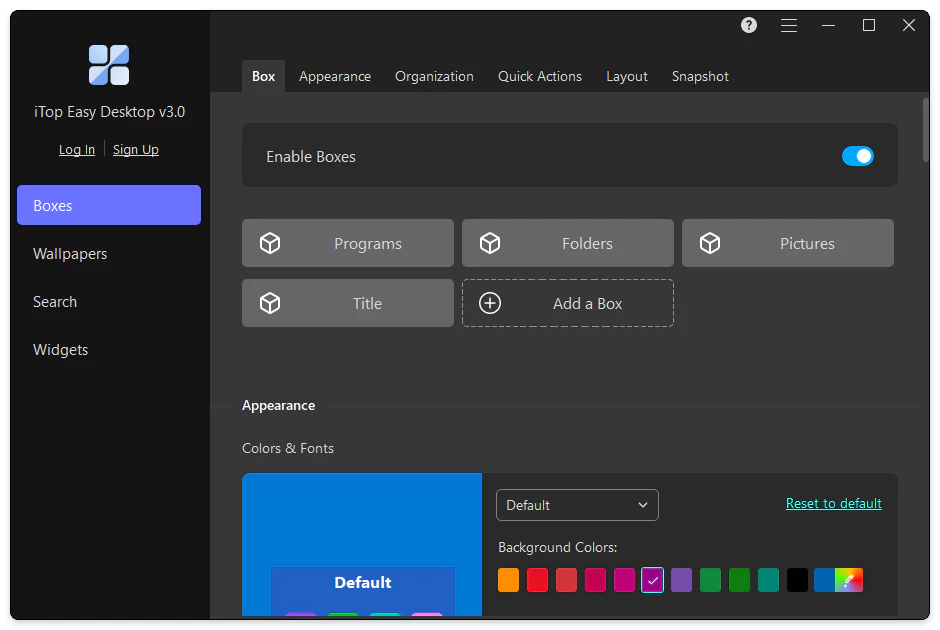Click the Title box icon
The width and height of the screenshot is (940, 630).
click(270, 303)
